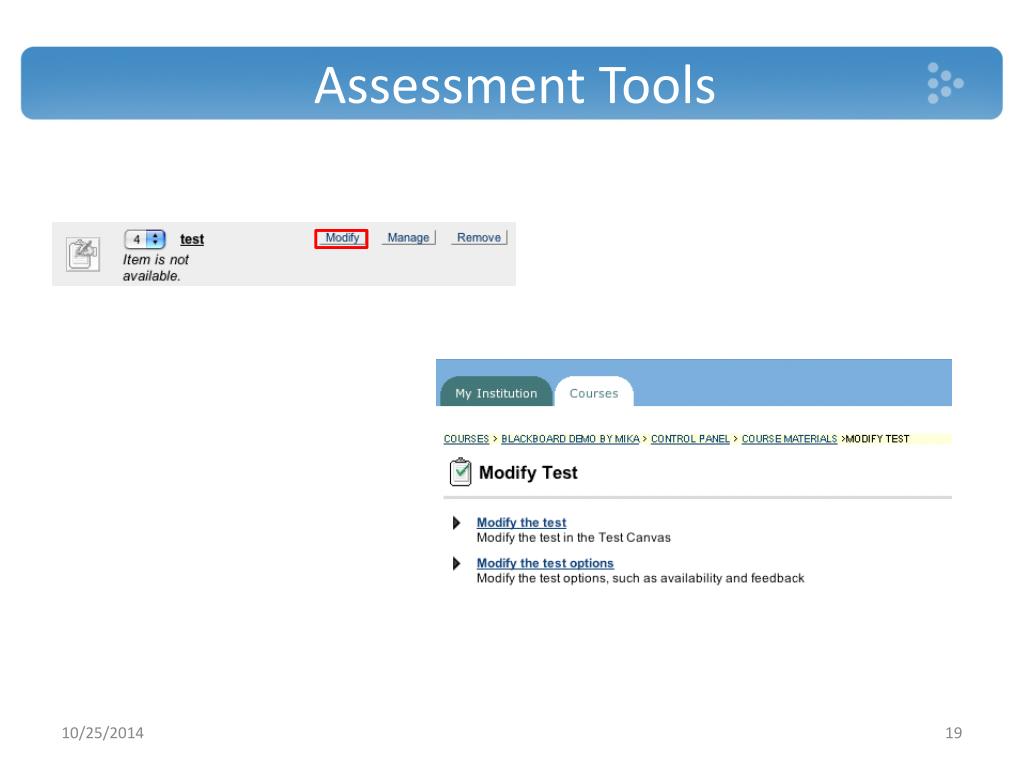
Task: Click the 'Item is not available.' text
Action: tap(155, 268)
